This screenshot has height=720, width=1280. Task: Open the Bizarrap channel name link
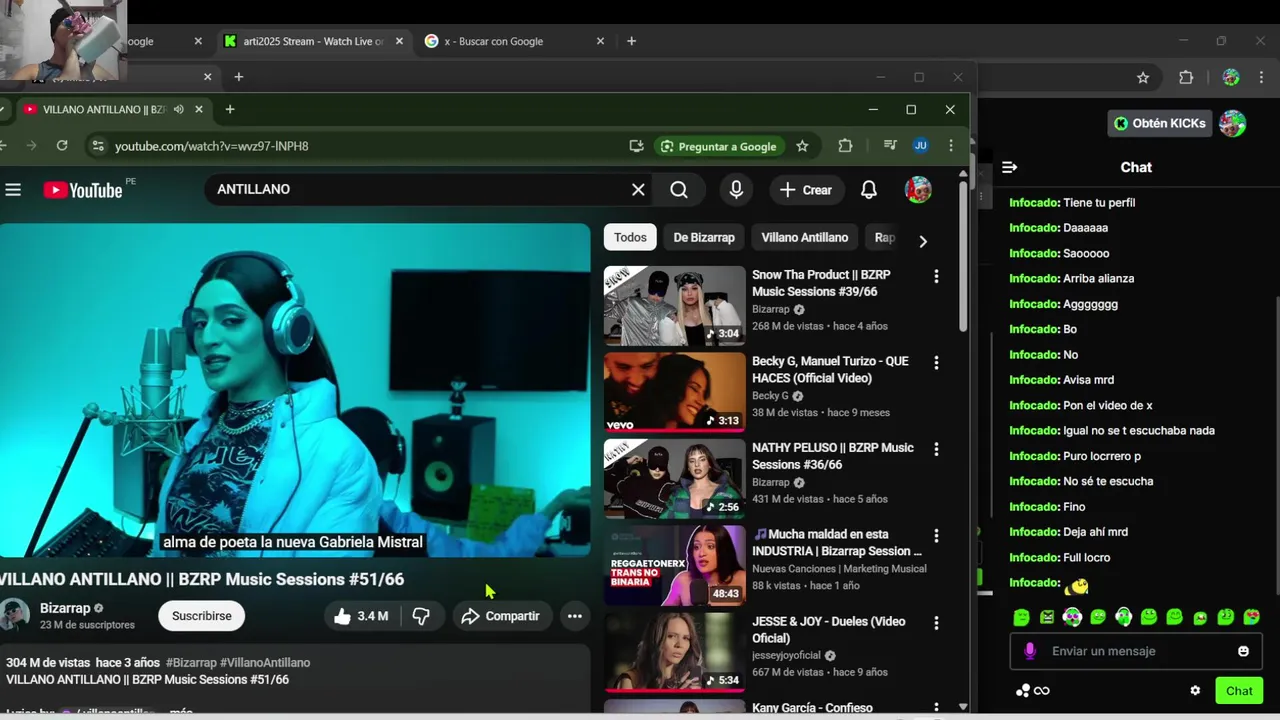pyautogui.click(x=65, y=608)
